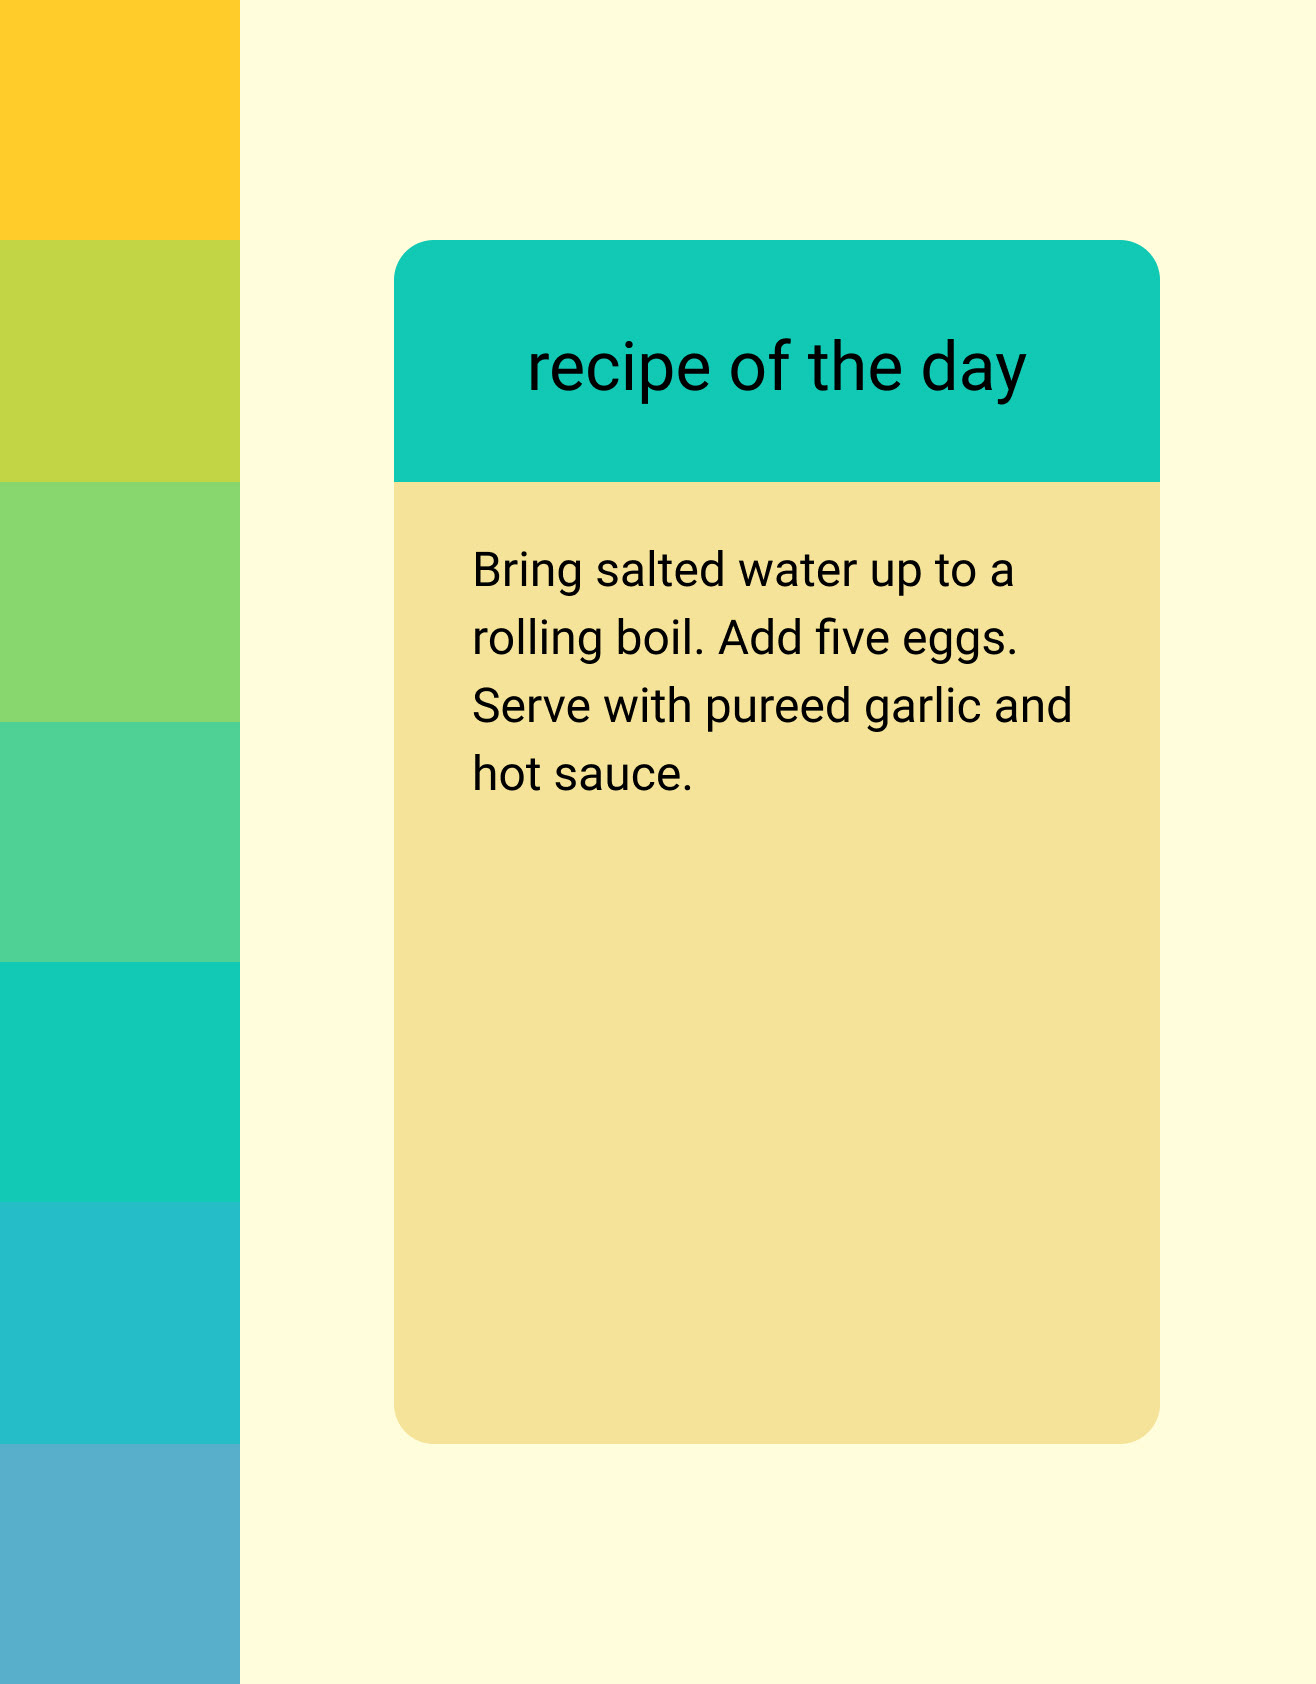The width and height of the screenshot is (1316, 1684).
Task: Select the golden yellow color swatch
Action: pos(120,120)
